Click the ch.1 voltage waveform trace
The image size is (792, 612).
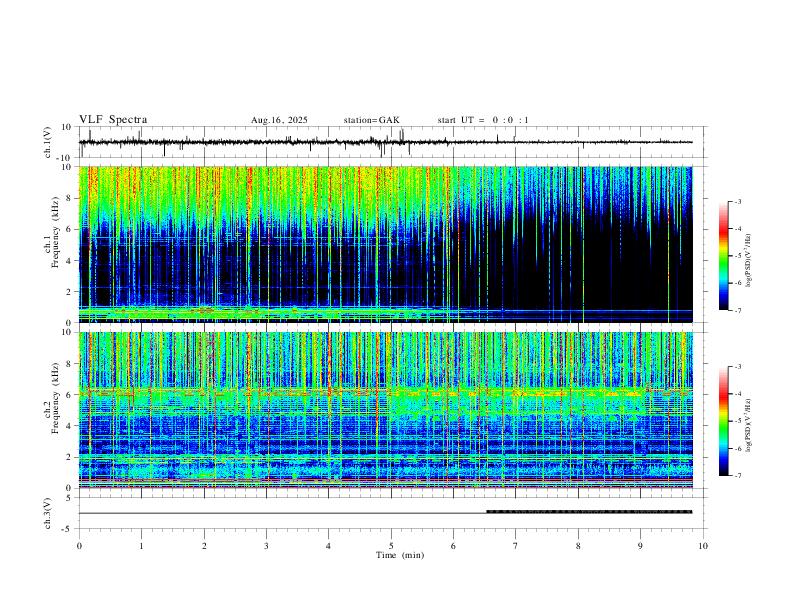click(385, 142)
